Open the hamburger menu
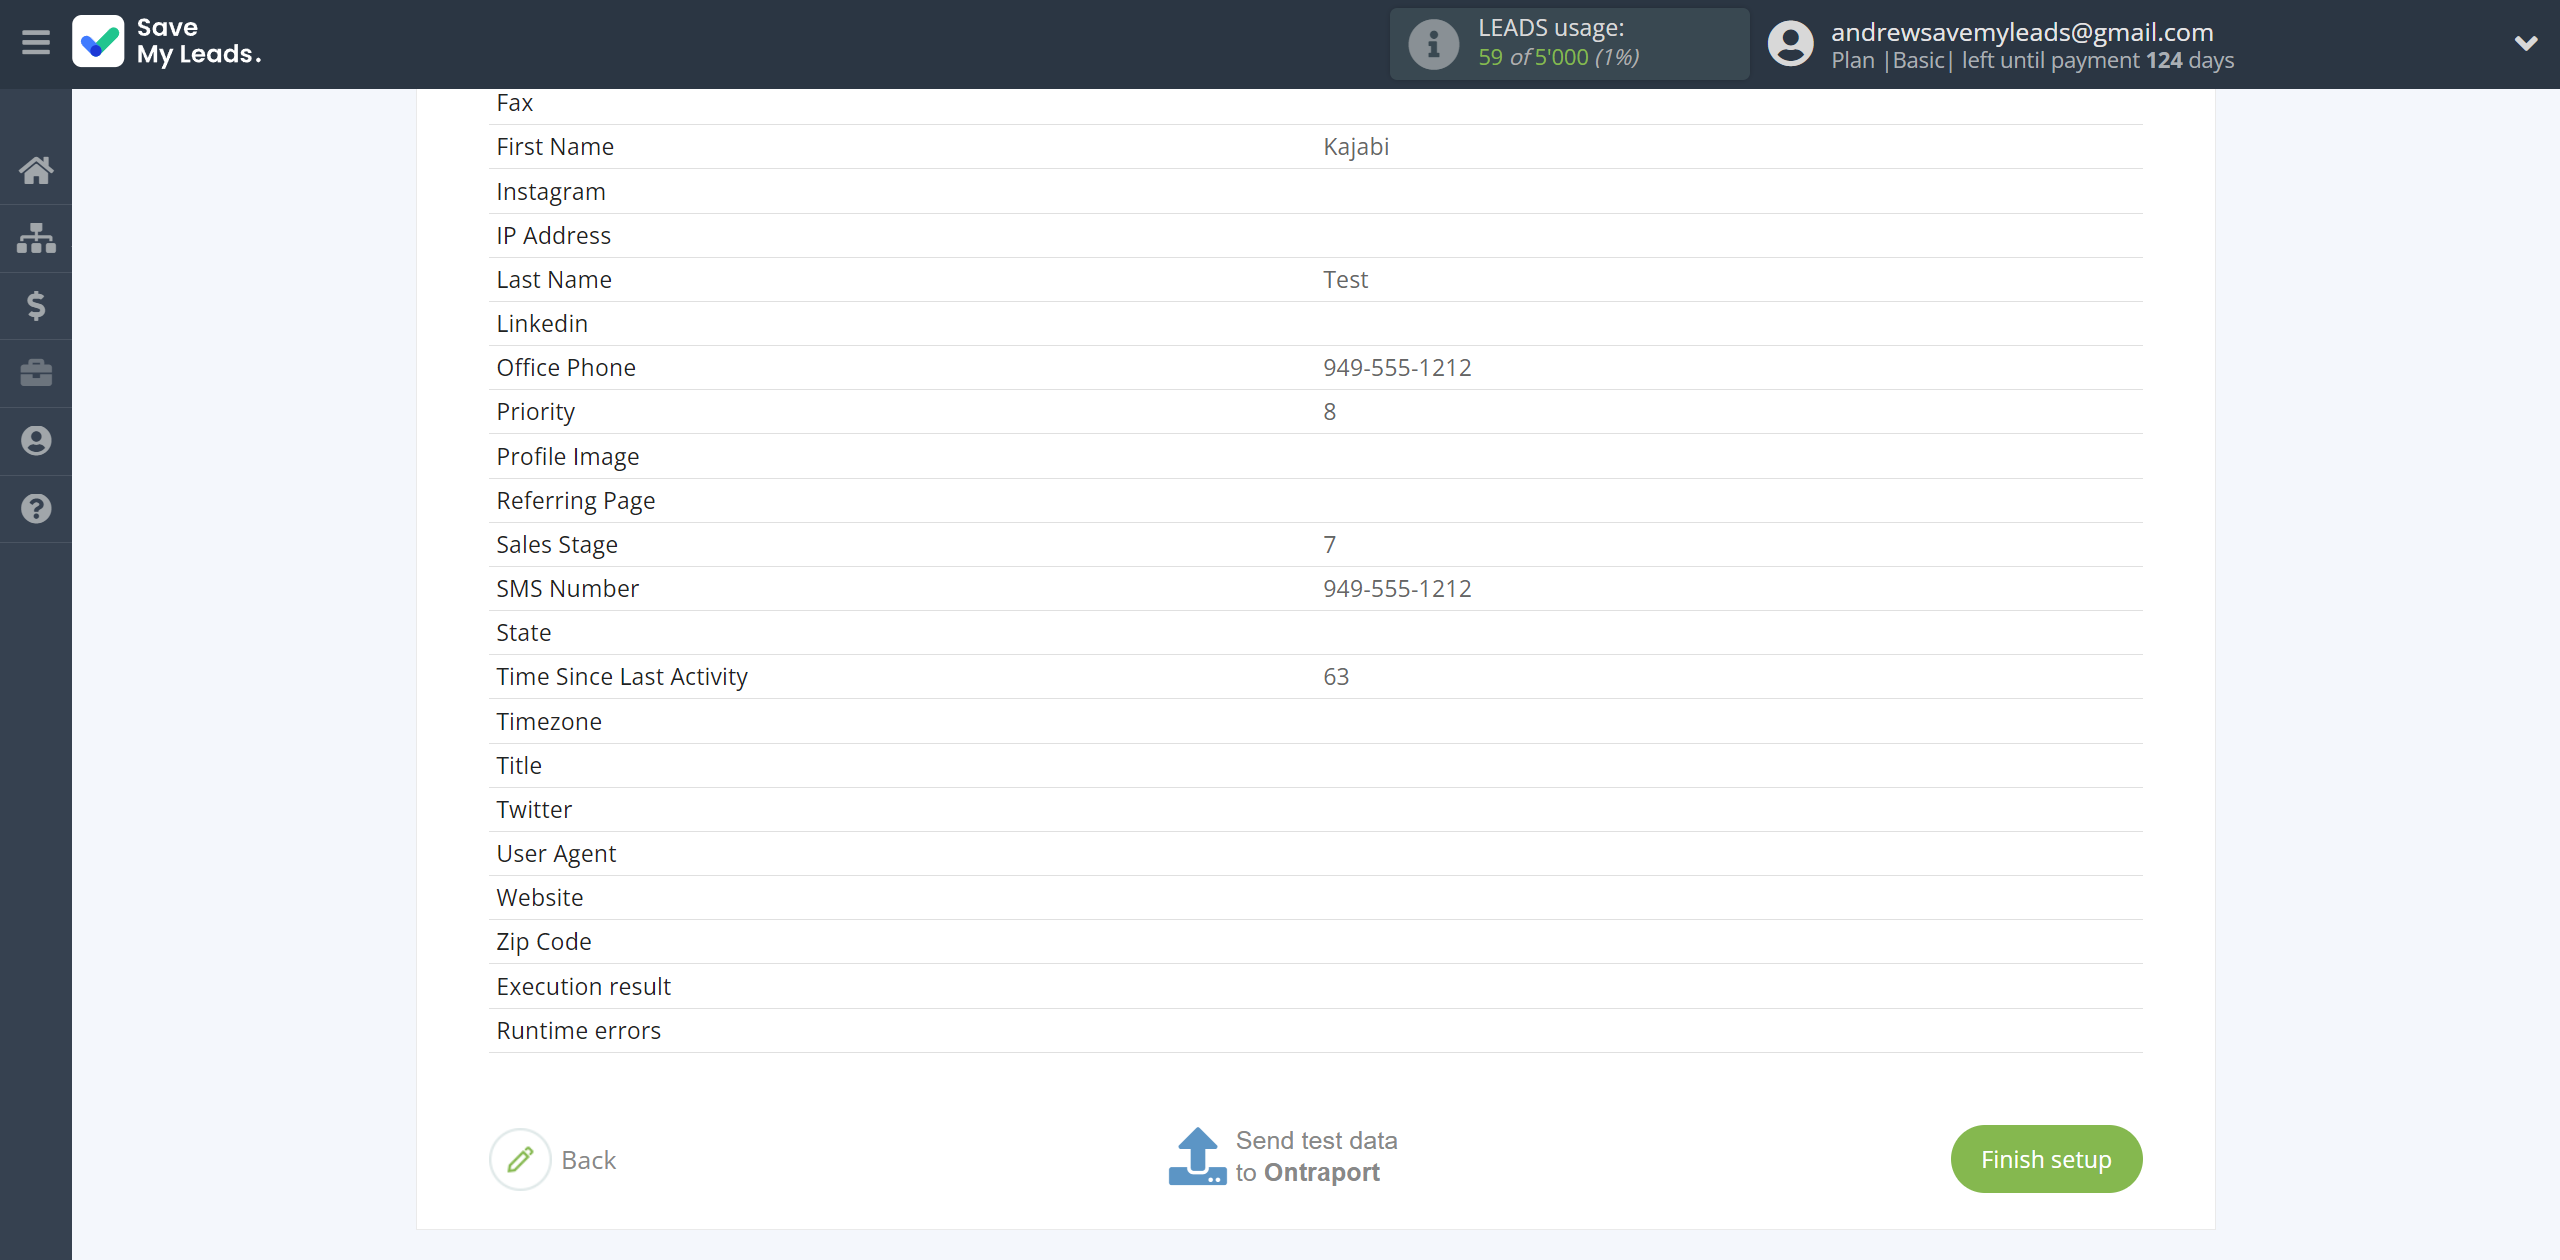 tap(36, 43)
